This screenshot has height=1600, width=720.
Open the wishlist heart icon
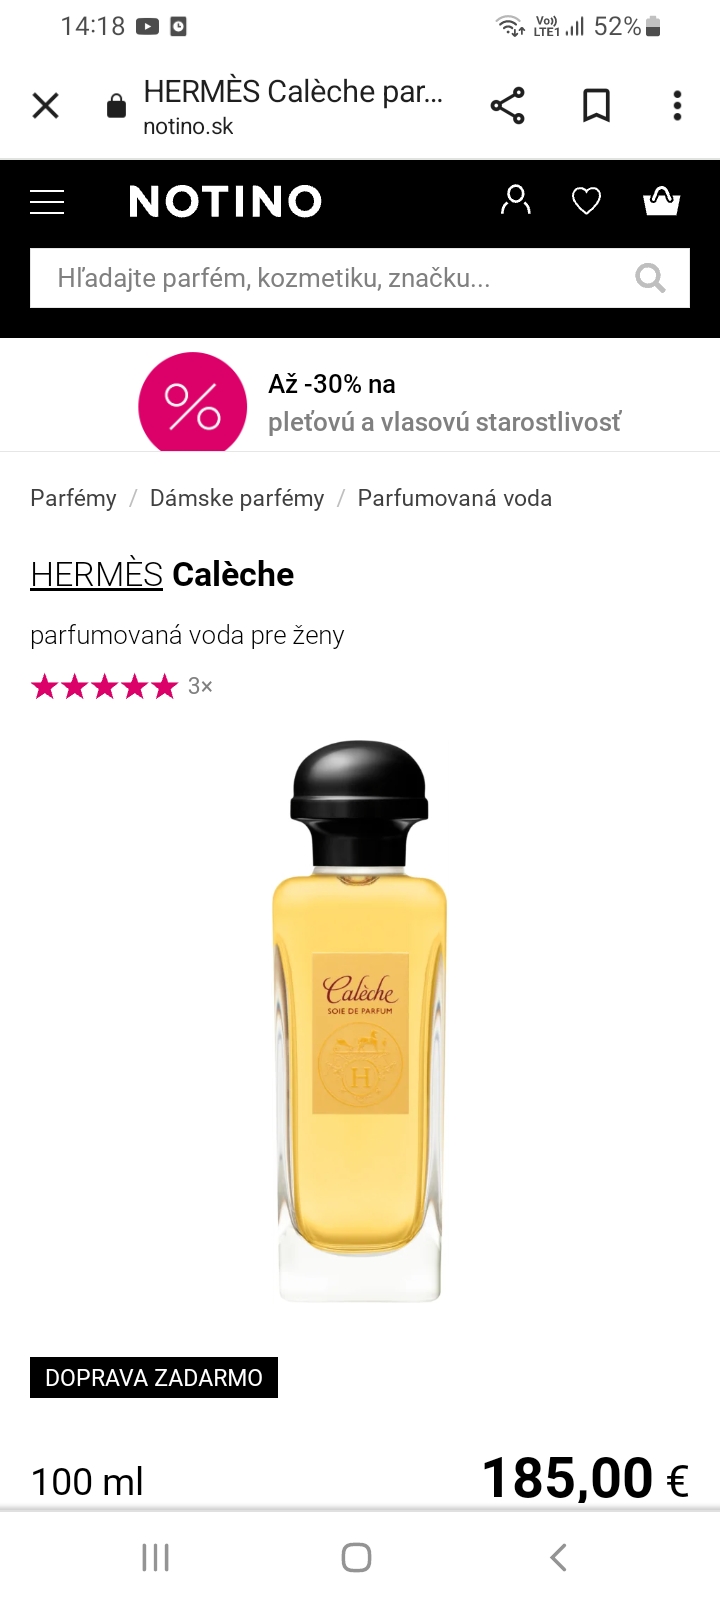(x=586, y=202)
